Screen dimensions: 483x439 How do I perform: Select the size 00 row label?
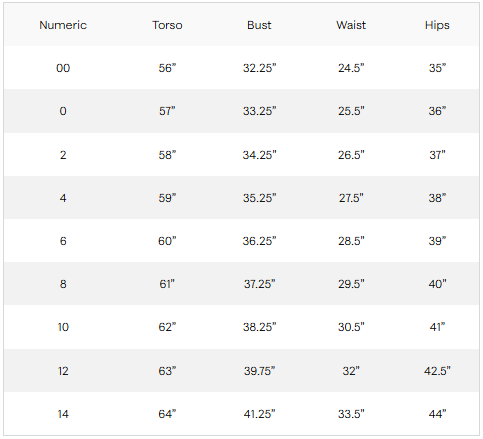(x=63, y=68)
